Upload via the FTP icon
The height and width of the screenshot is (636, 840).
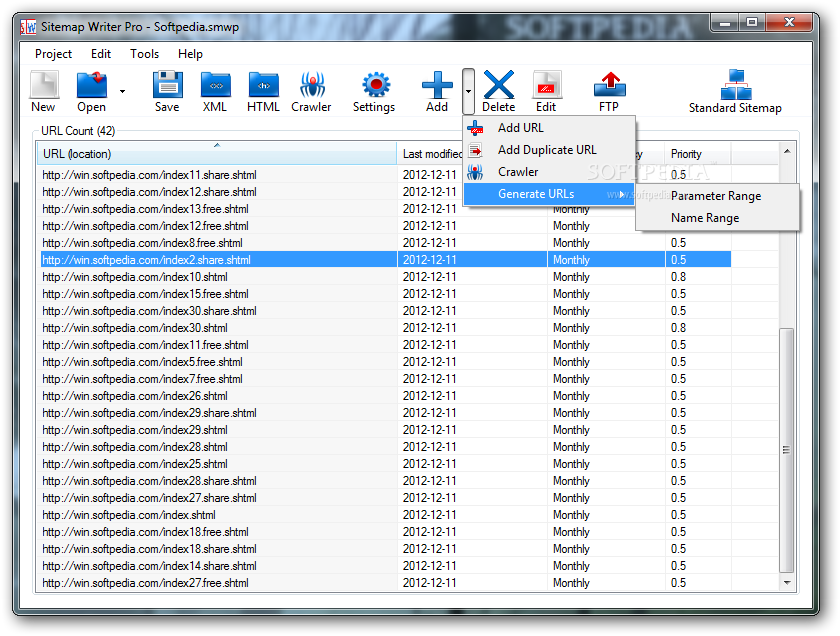[x=609, y=85]
